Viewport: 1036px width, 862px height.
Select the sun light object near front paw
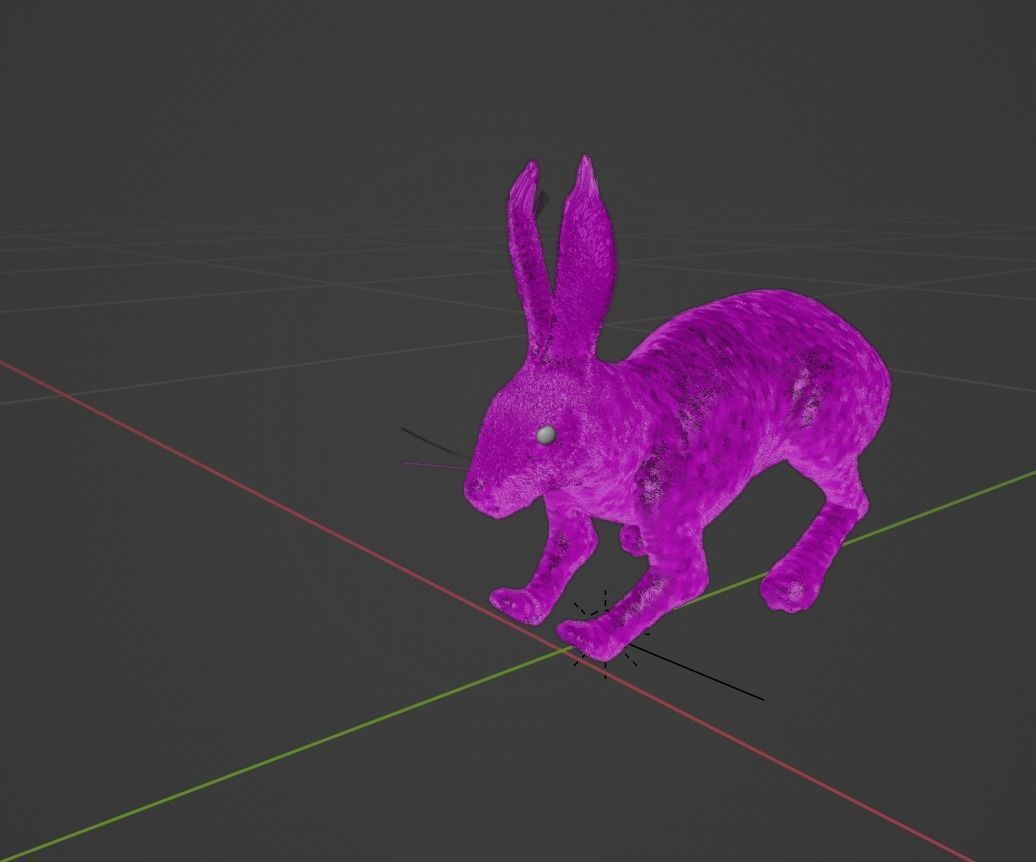[x=605, y=633]
